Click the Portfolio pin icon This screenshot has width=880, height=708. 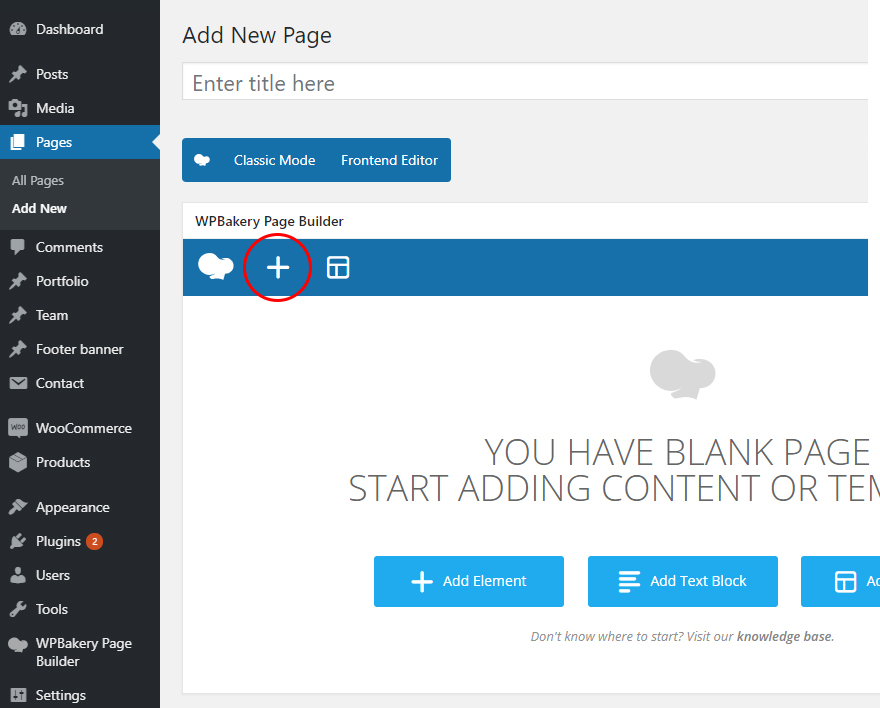(x=18, y=281)
